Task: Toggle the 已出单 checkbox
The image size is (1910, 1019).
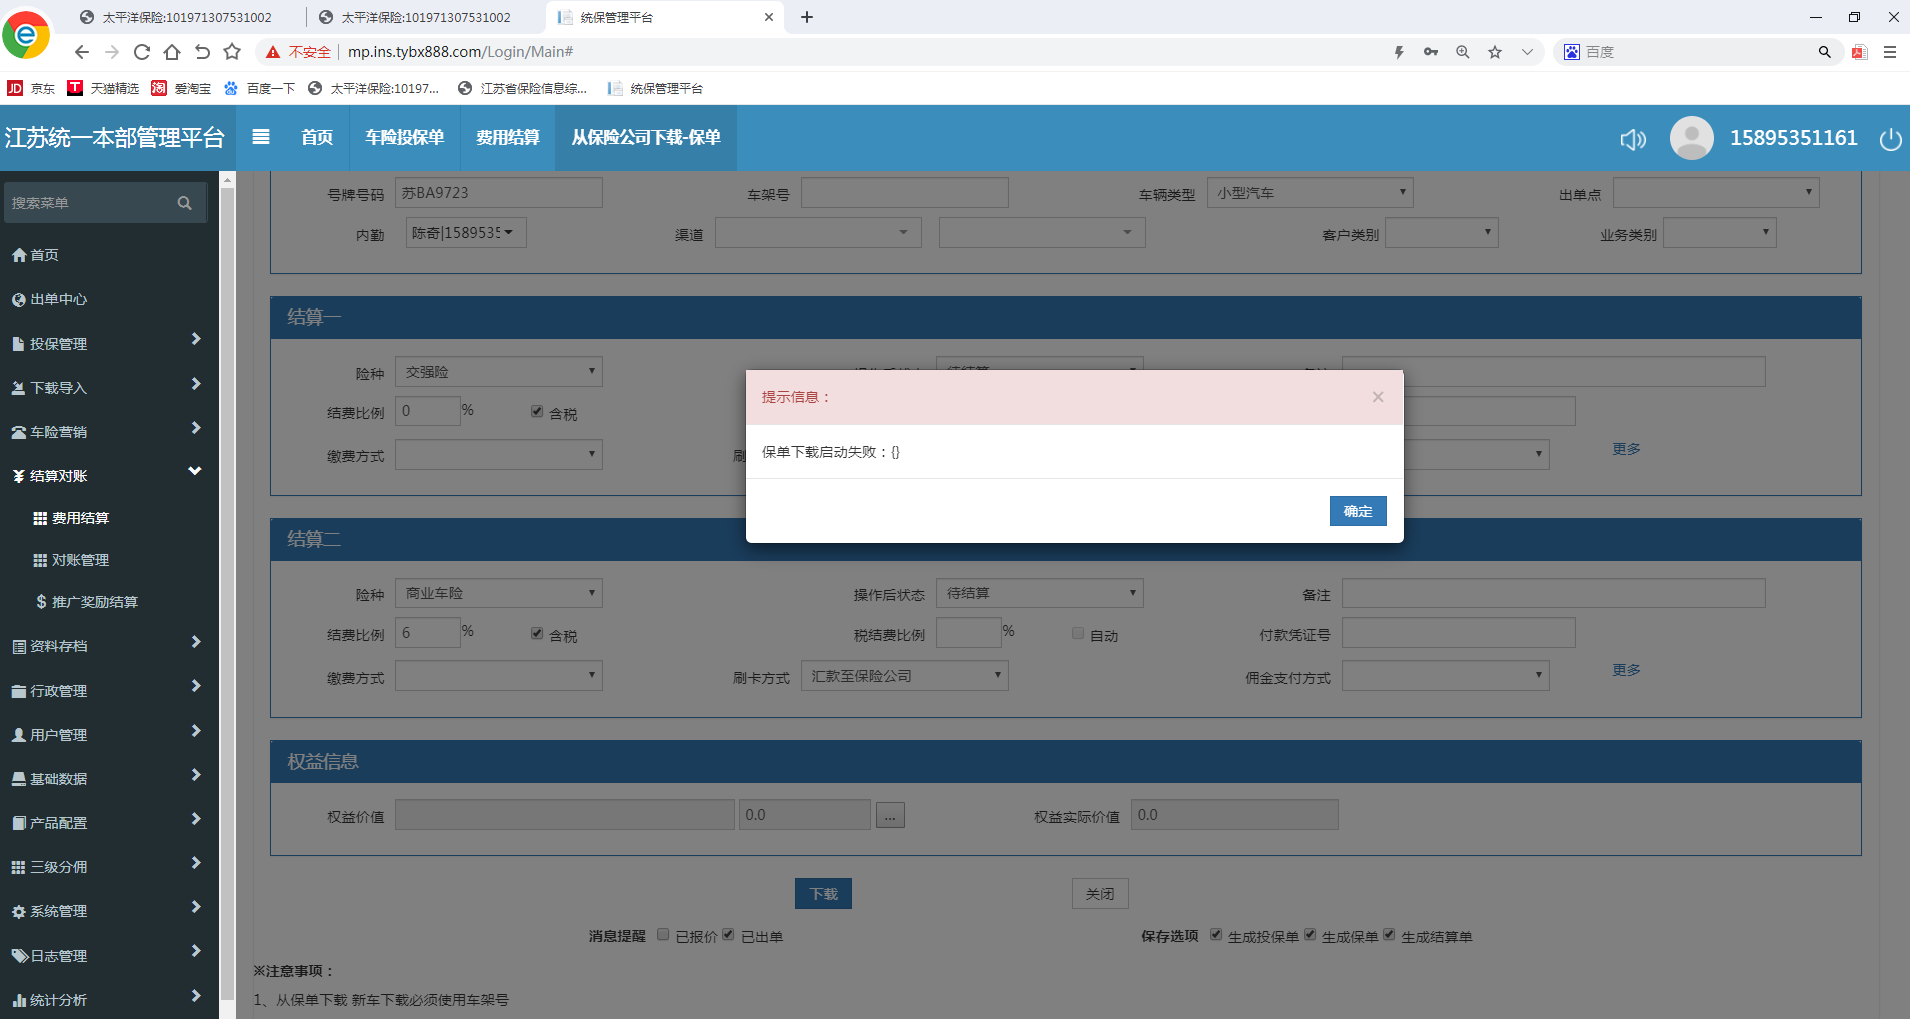Action: [x=728, y=935]
